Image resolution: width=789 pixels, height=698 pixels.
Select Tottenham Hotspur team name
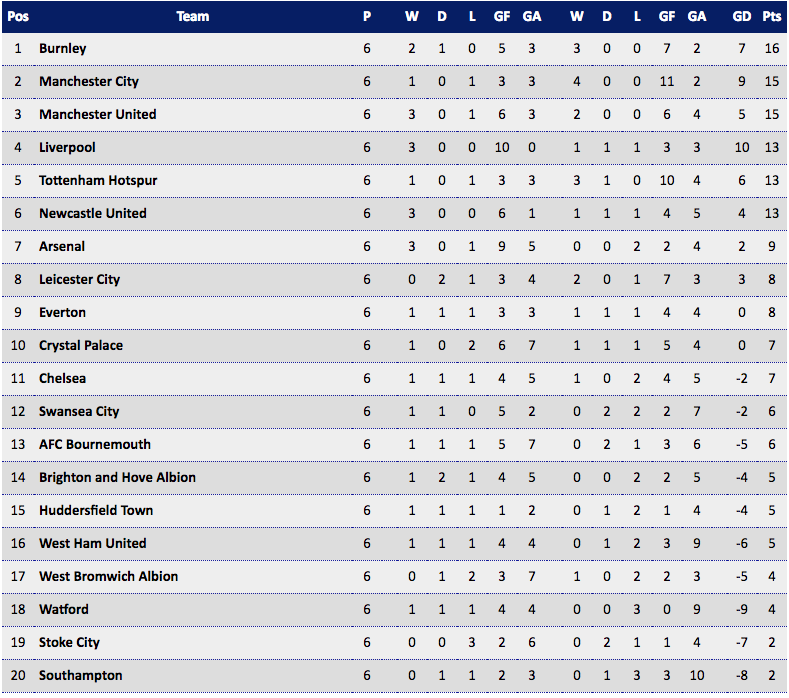(98, 181)
